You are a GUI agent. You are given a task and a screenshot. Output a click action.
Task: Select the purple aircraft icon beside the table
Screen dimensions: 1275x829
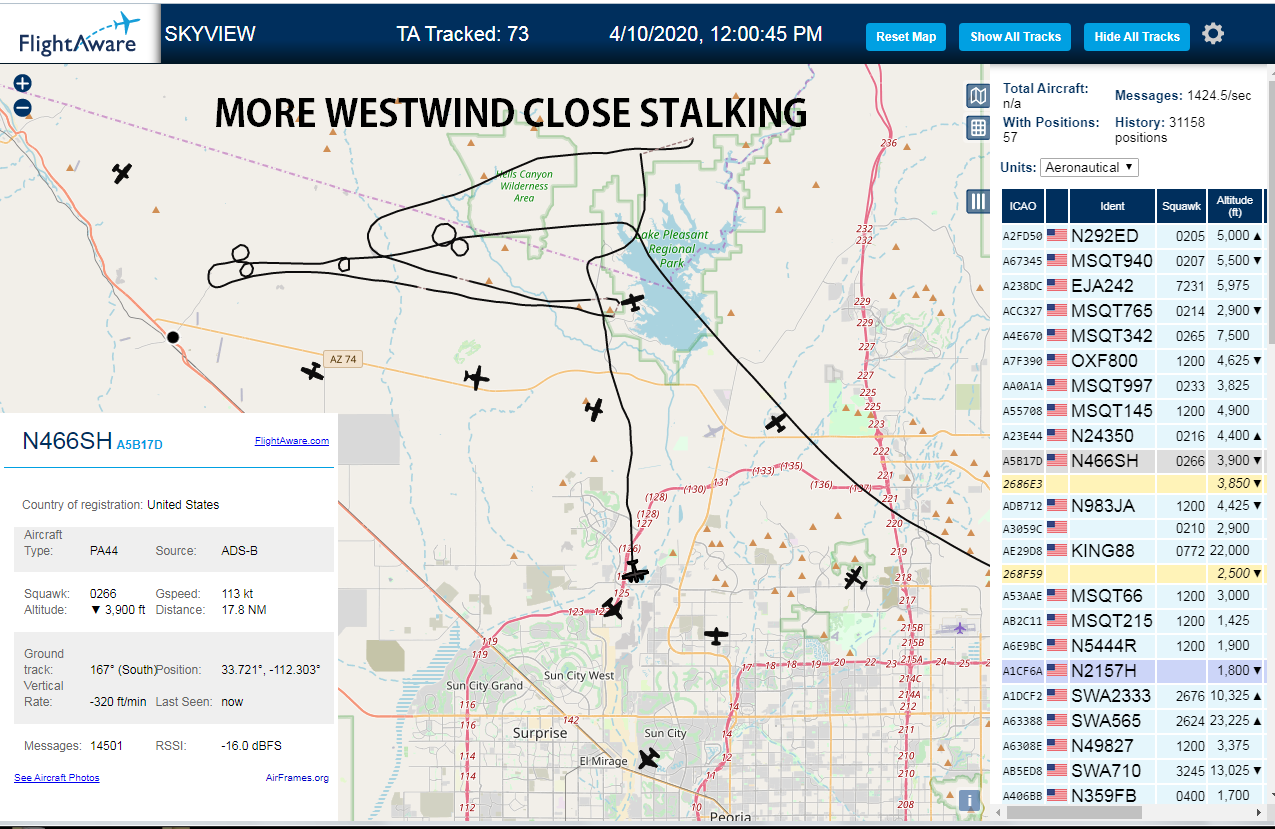tap(961, 628)
